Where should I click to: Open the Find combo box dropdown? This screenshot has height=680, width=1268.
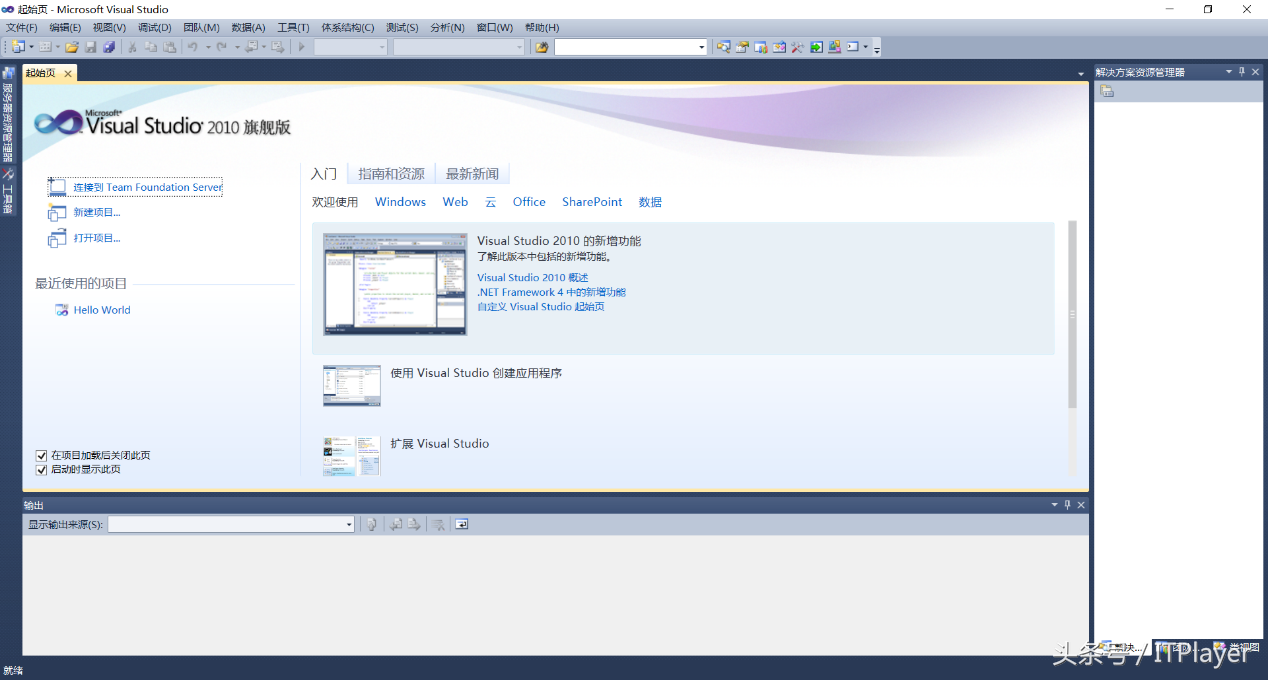coord(701,47)
